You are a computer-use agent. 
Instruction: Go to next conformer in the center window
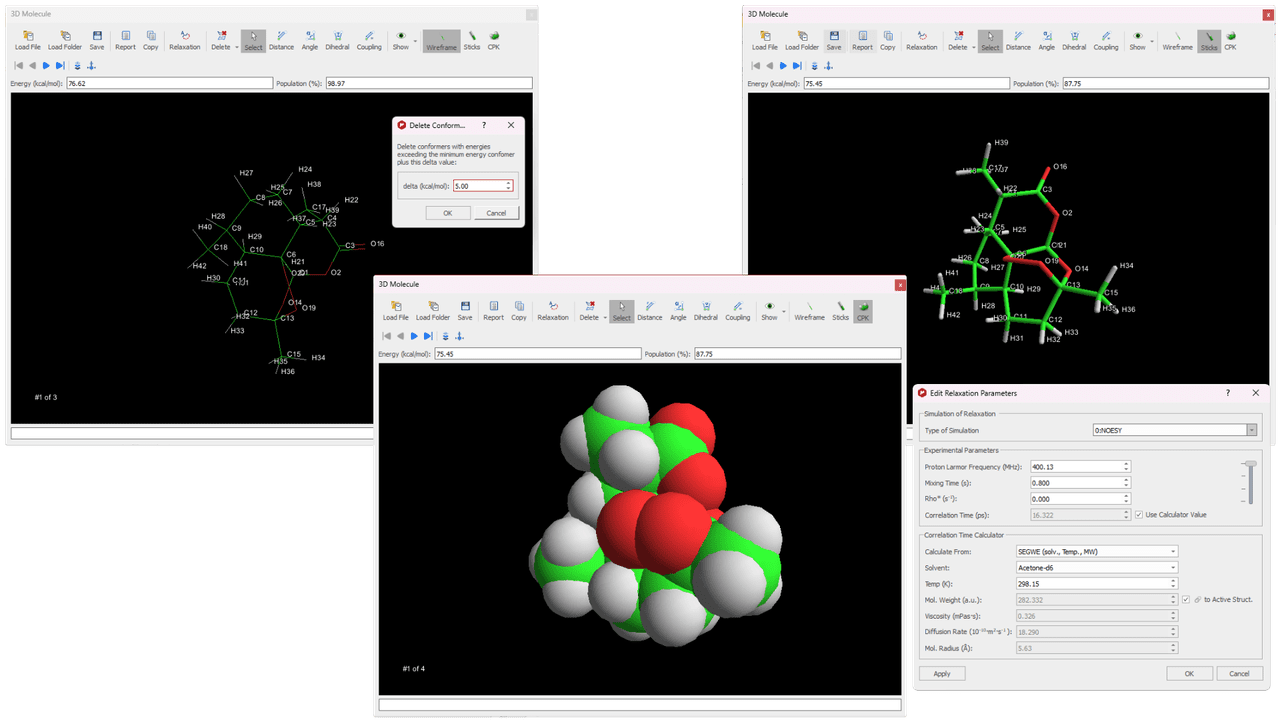pyautogui.click(x=414, y=337)
